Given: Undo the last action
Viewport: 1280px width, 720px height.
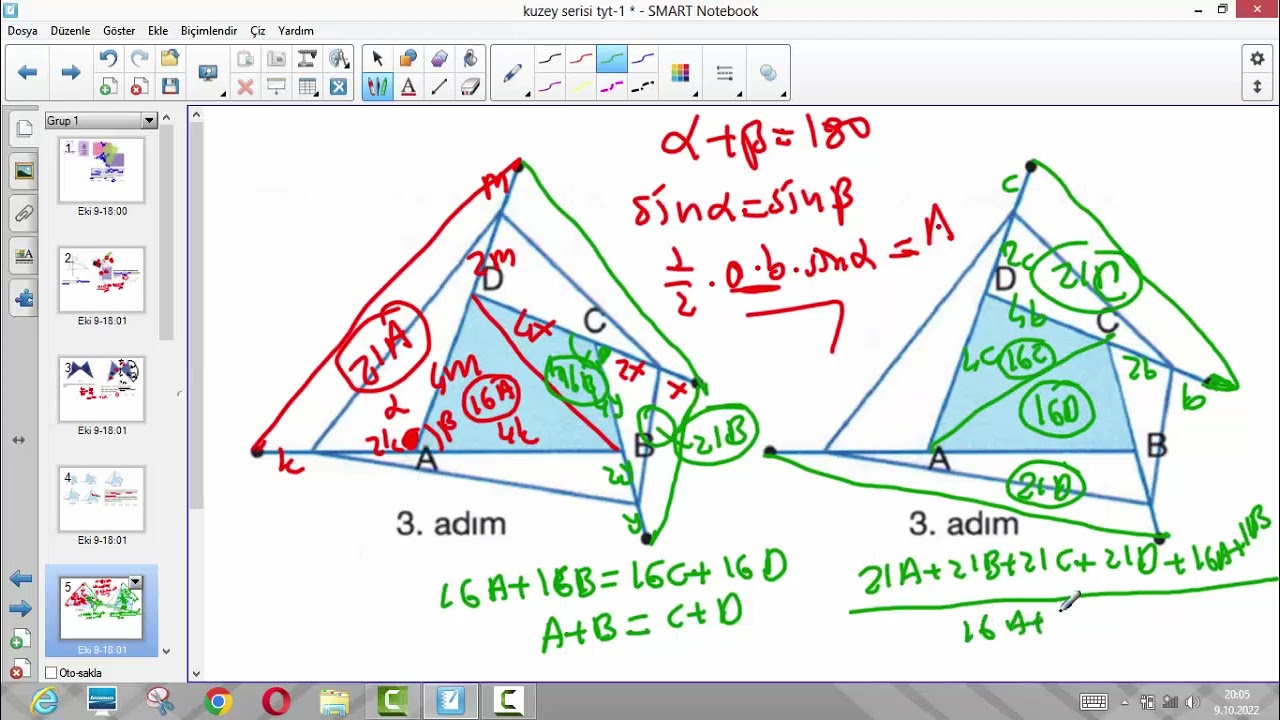Looking at the screenshot, I should pyautogui.click(x=108, y=59).
